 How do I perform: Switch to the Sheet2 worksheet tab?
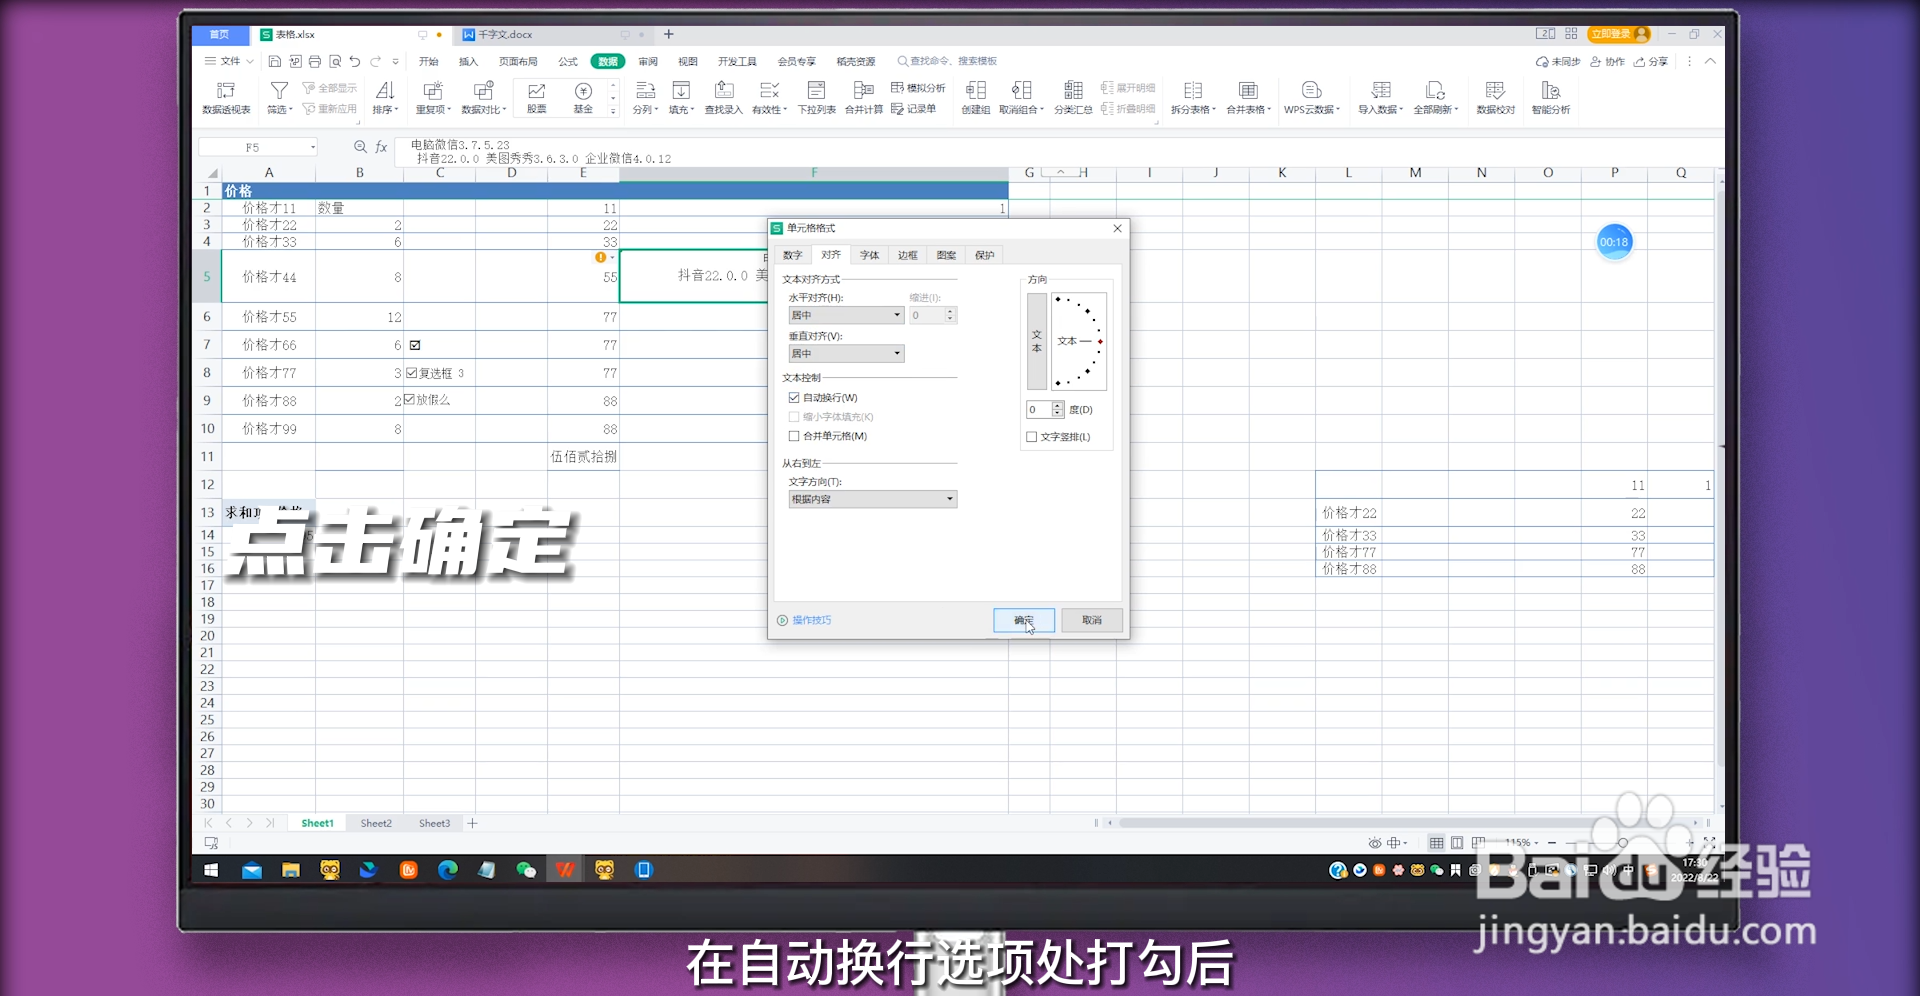[x=376, y=823]
